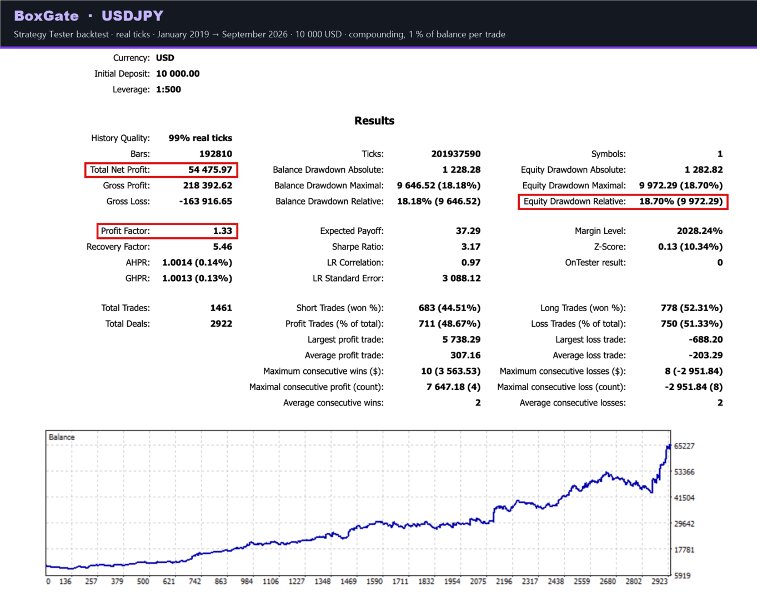The height and width of the screenshot is (600, 757).
Task: Select Z-Score value 0.13 (10.34%)
Action: pyautogui.click(x=690, y=247)
